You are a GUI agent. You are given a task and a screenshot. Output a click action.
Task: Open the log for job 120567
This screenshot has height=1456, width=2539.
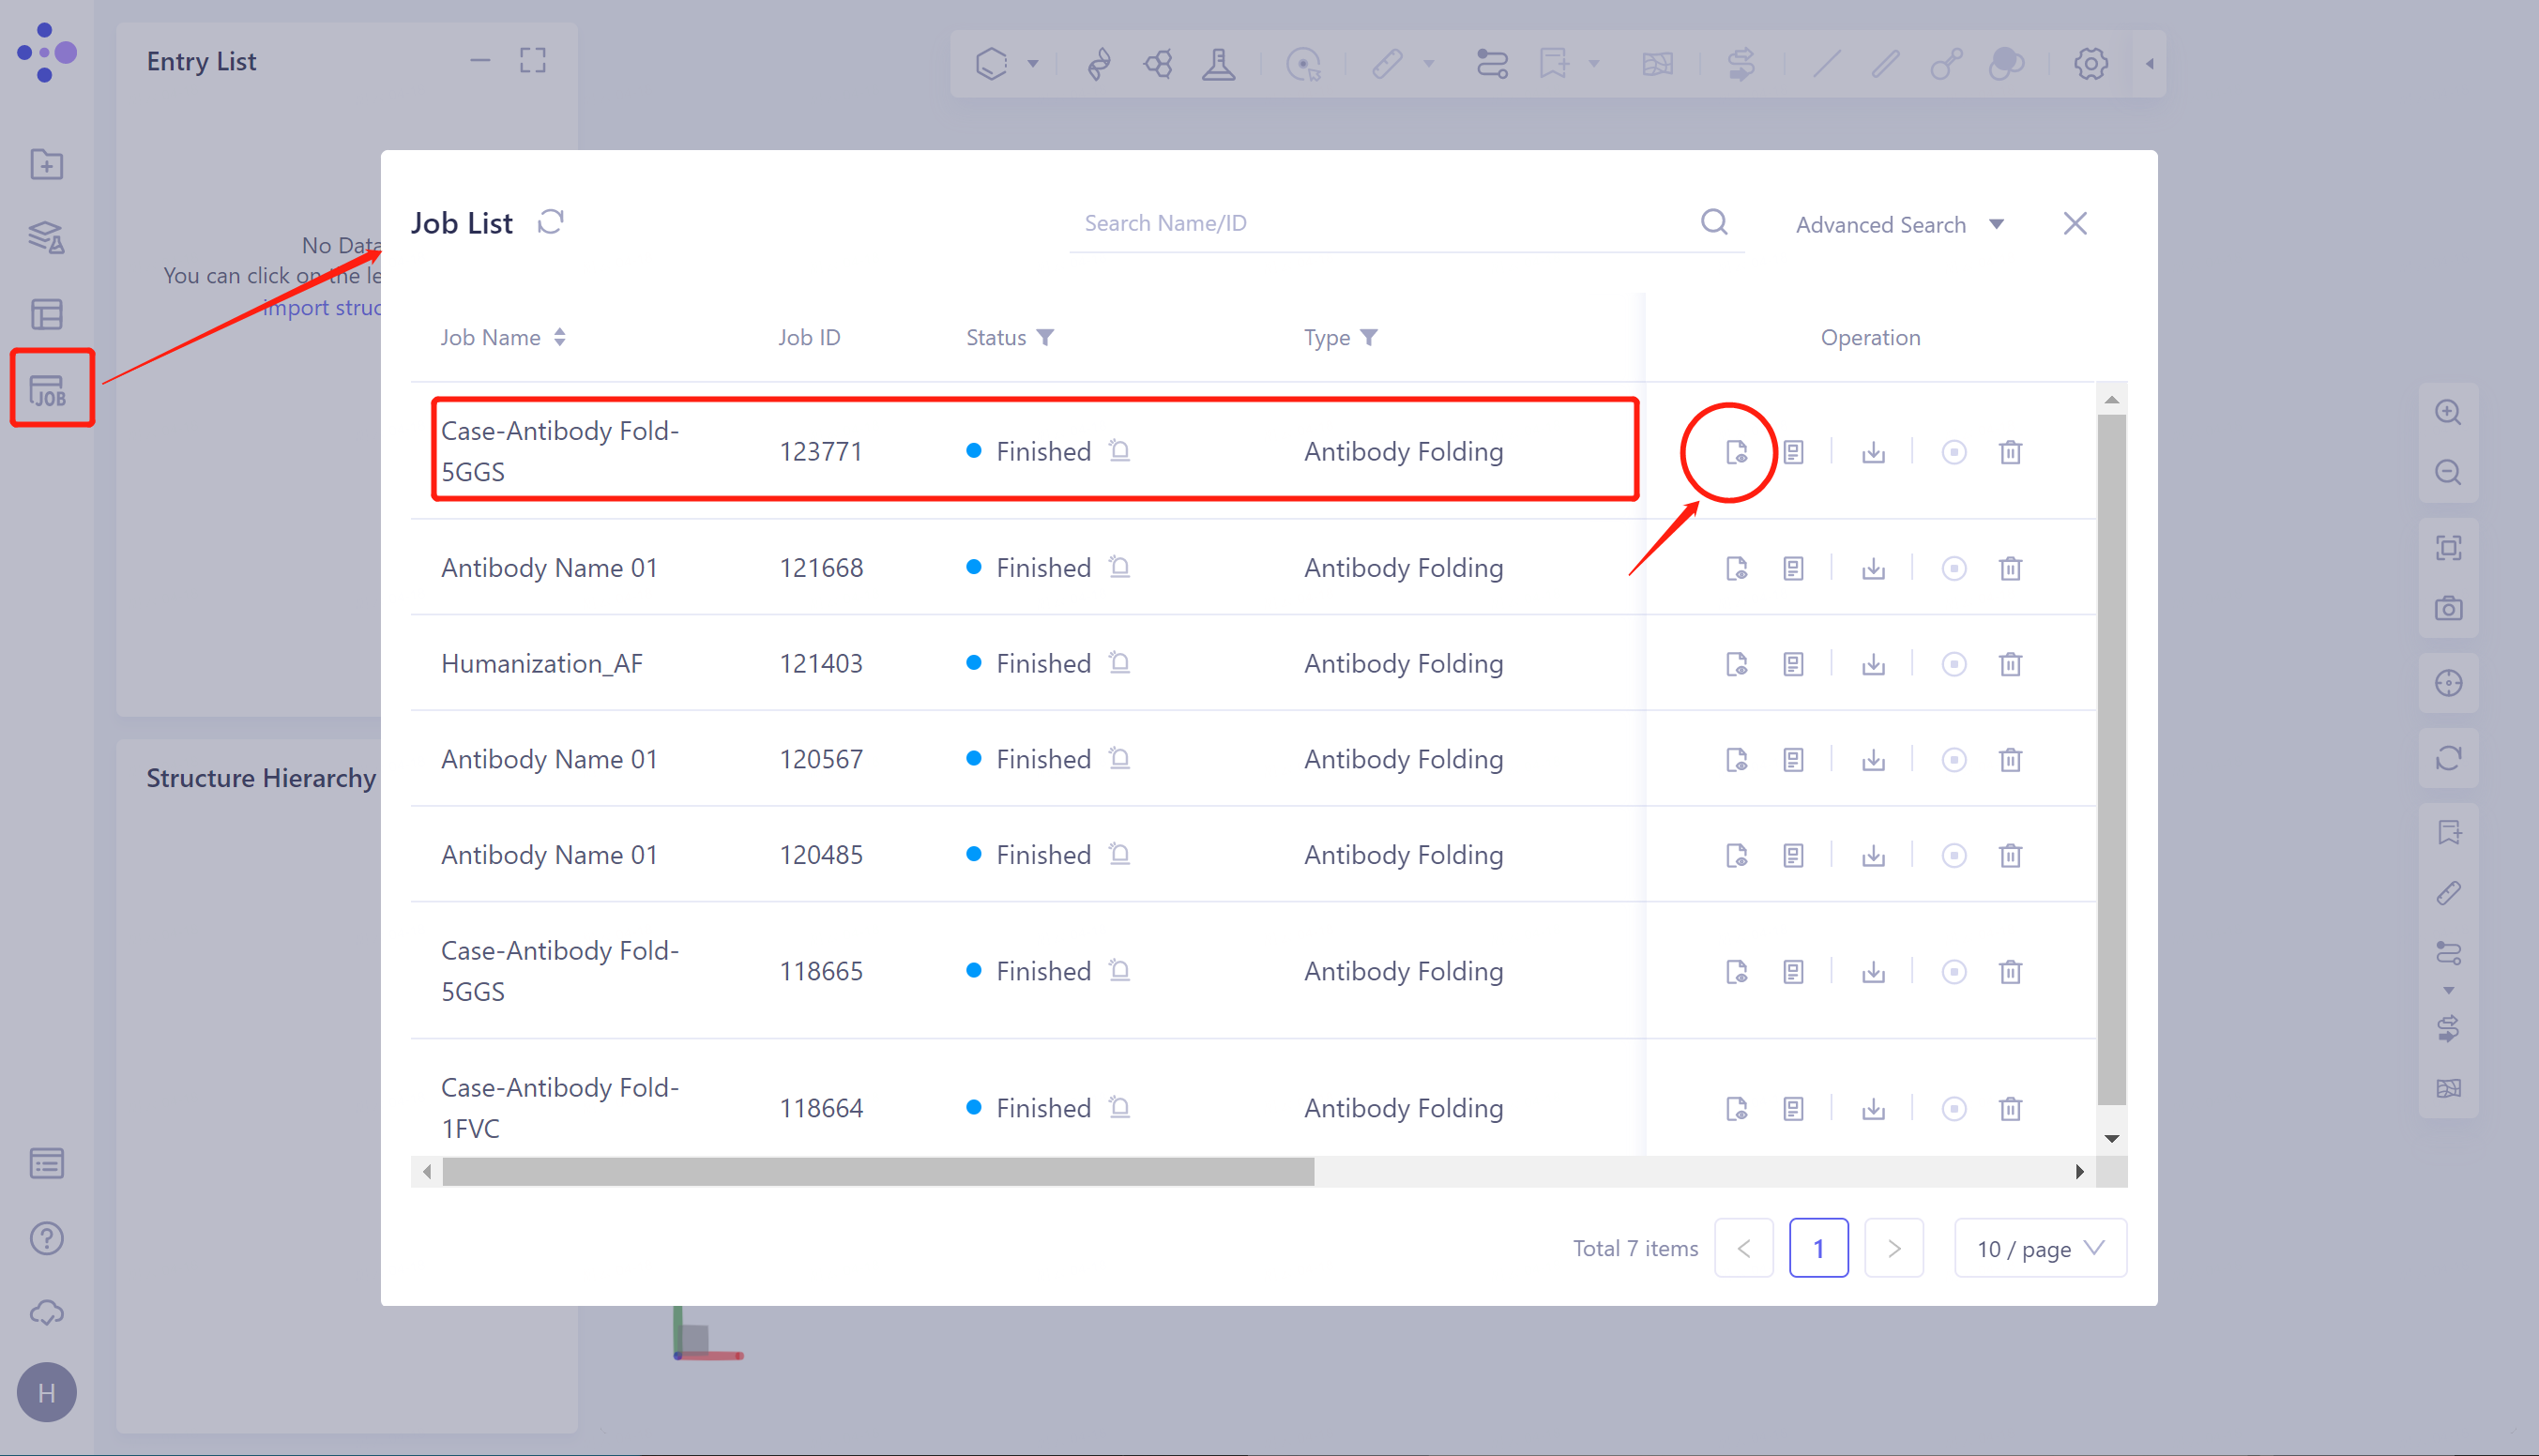1793,760
